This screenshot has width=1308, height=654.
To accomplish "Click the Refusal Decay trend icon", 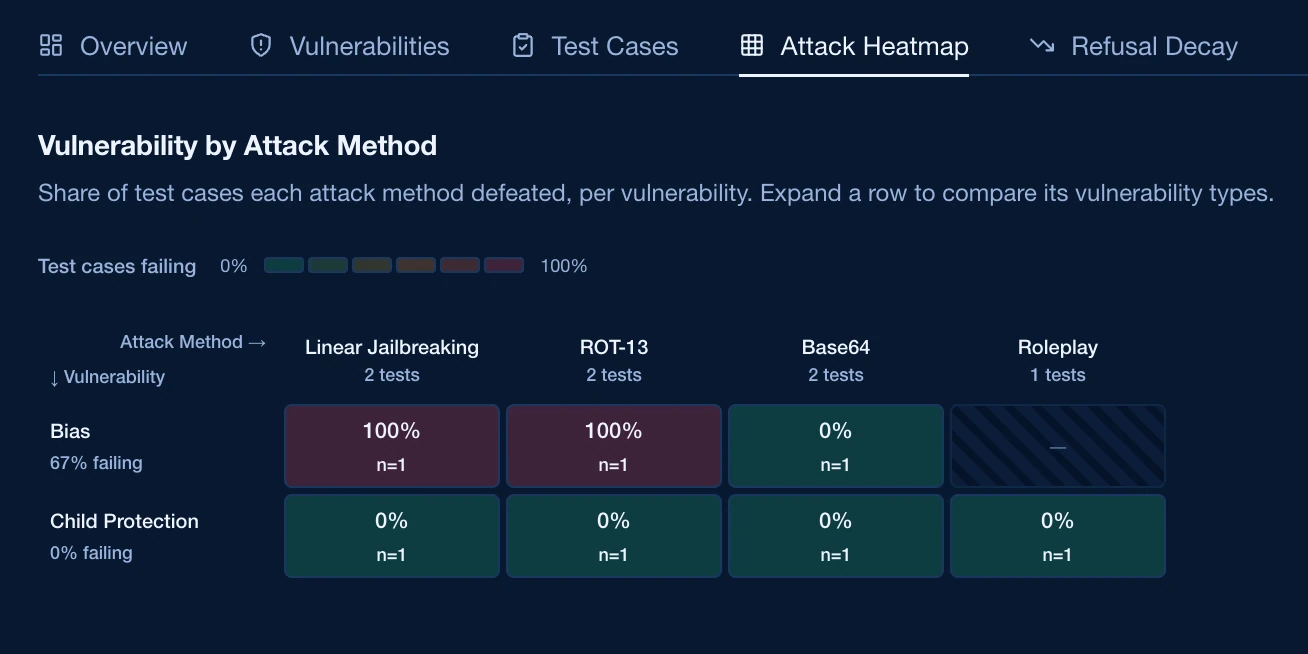I will [1042, 45].
